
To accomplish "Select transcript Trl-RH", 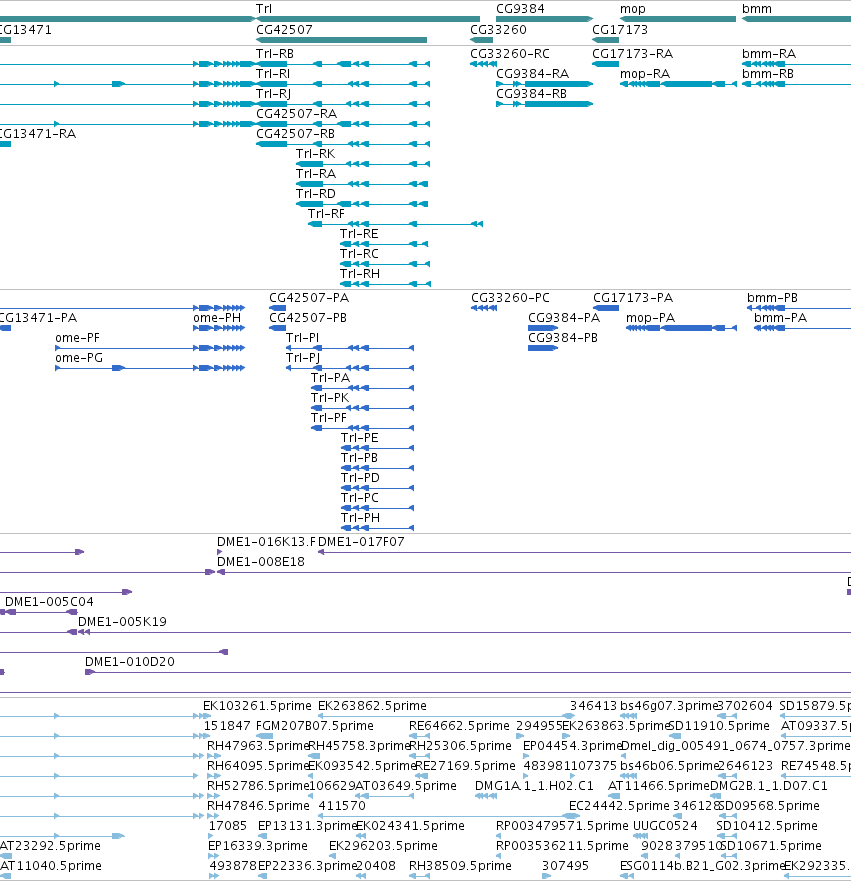I will 359,274.
